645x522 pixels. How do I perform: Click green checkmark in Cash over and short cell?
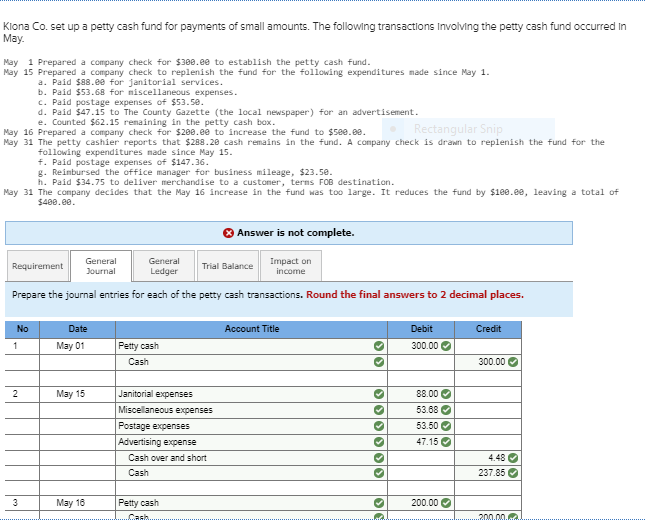[379, 458]
